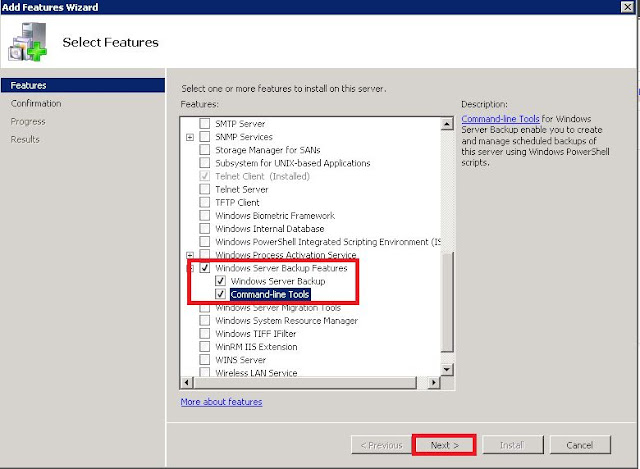Check Windows PowerShell Integrated Scripting Environment checkbox
Viewport: 640px width, 469px height.
pos(204,241)
